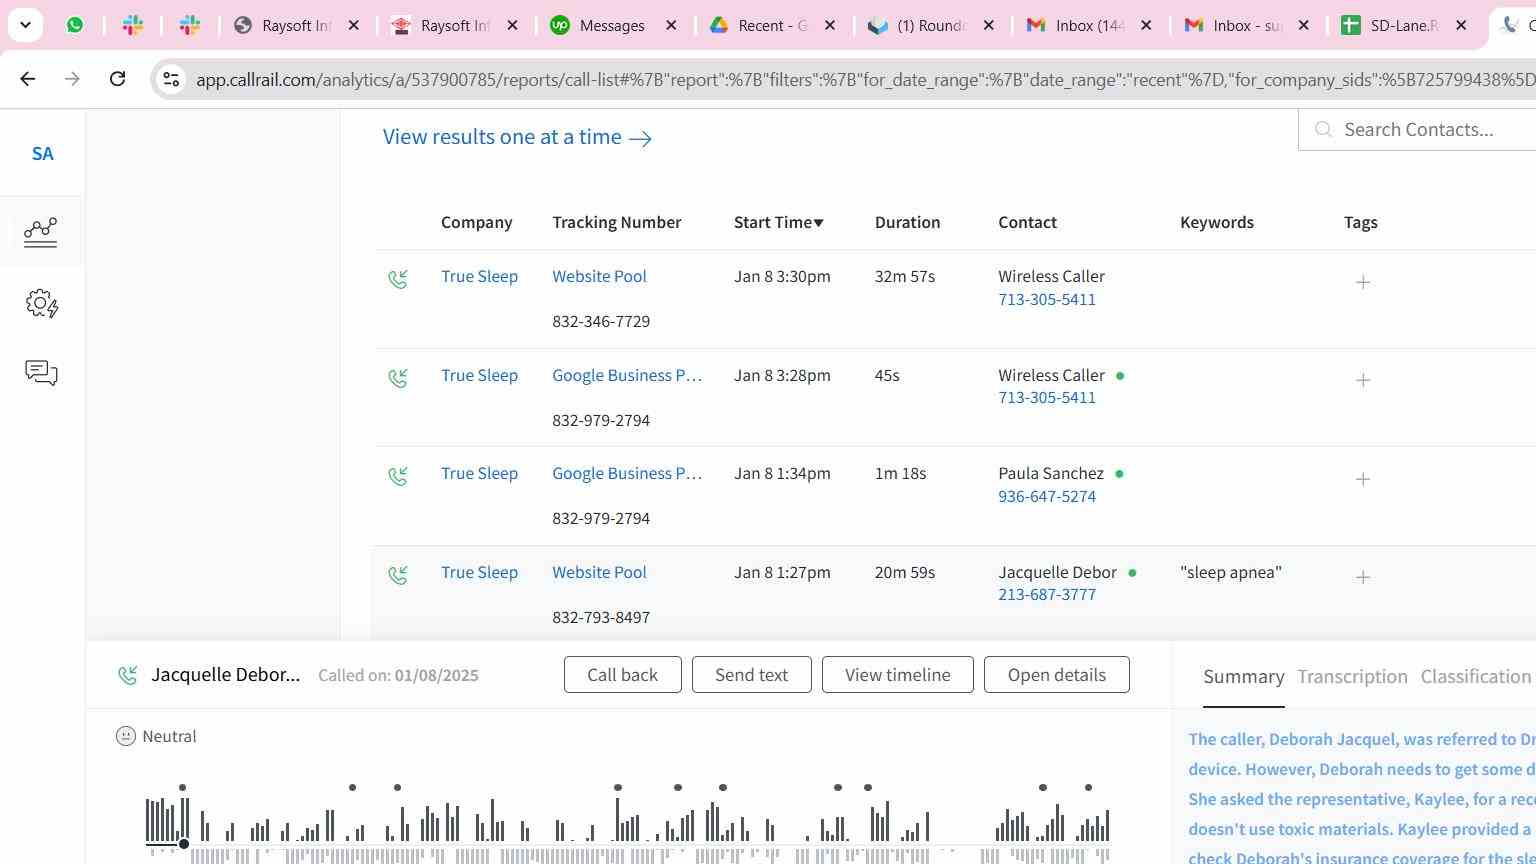Click the browser back arrow
Image resolution: width=1536 pixels, height=864 pixels.
28,78
